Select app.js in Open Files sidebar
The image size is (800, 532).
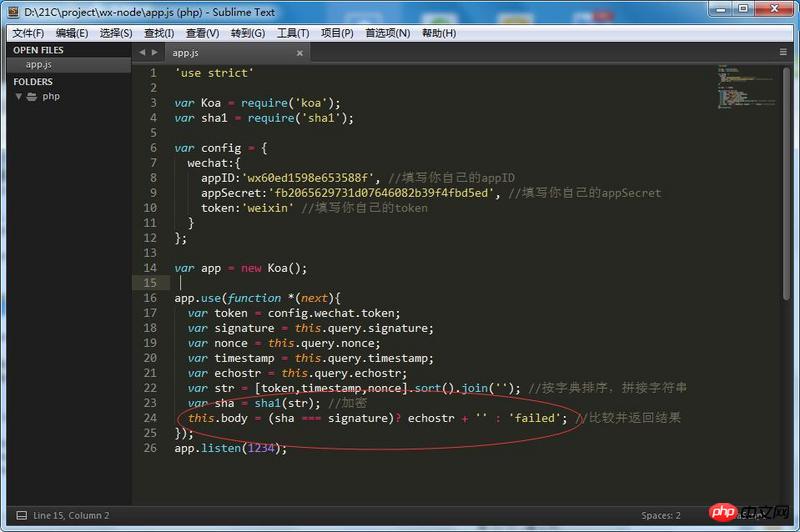point(69,65)
